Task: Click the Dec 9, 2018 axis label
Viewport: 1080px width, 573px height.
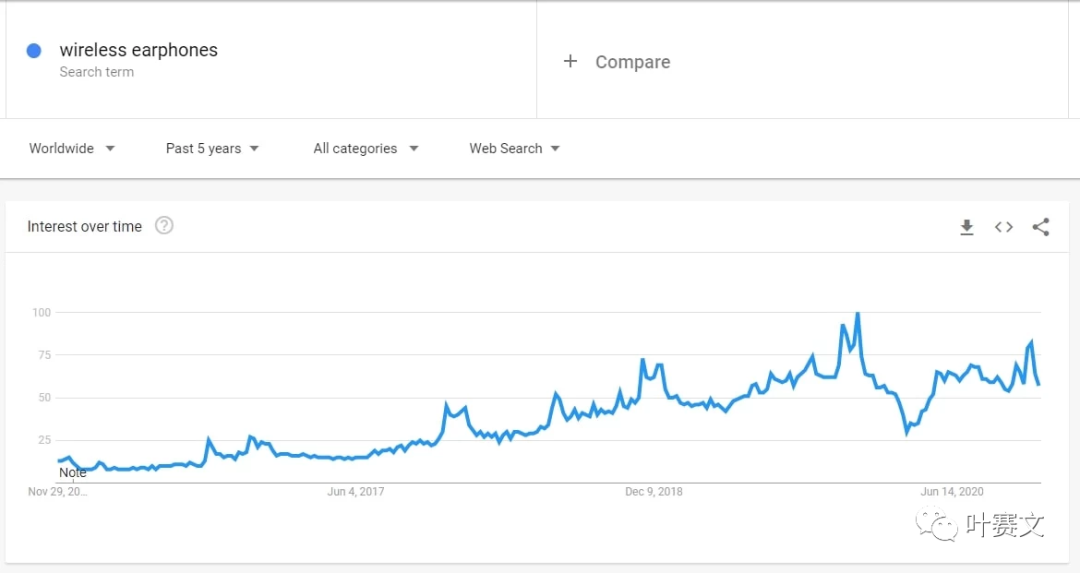Action: coord(654,491)
